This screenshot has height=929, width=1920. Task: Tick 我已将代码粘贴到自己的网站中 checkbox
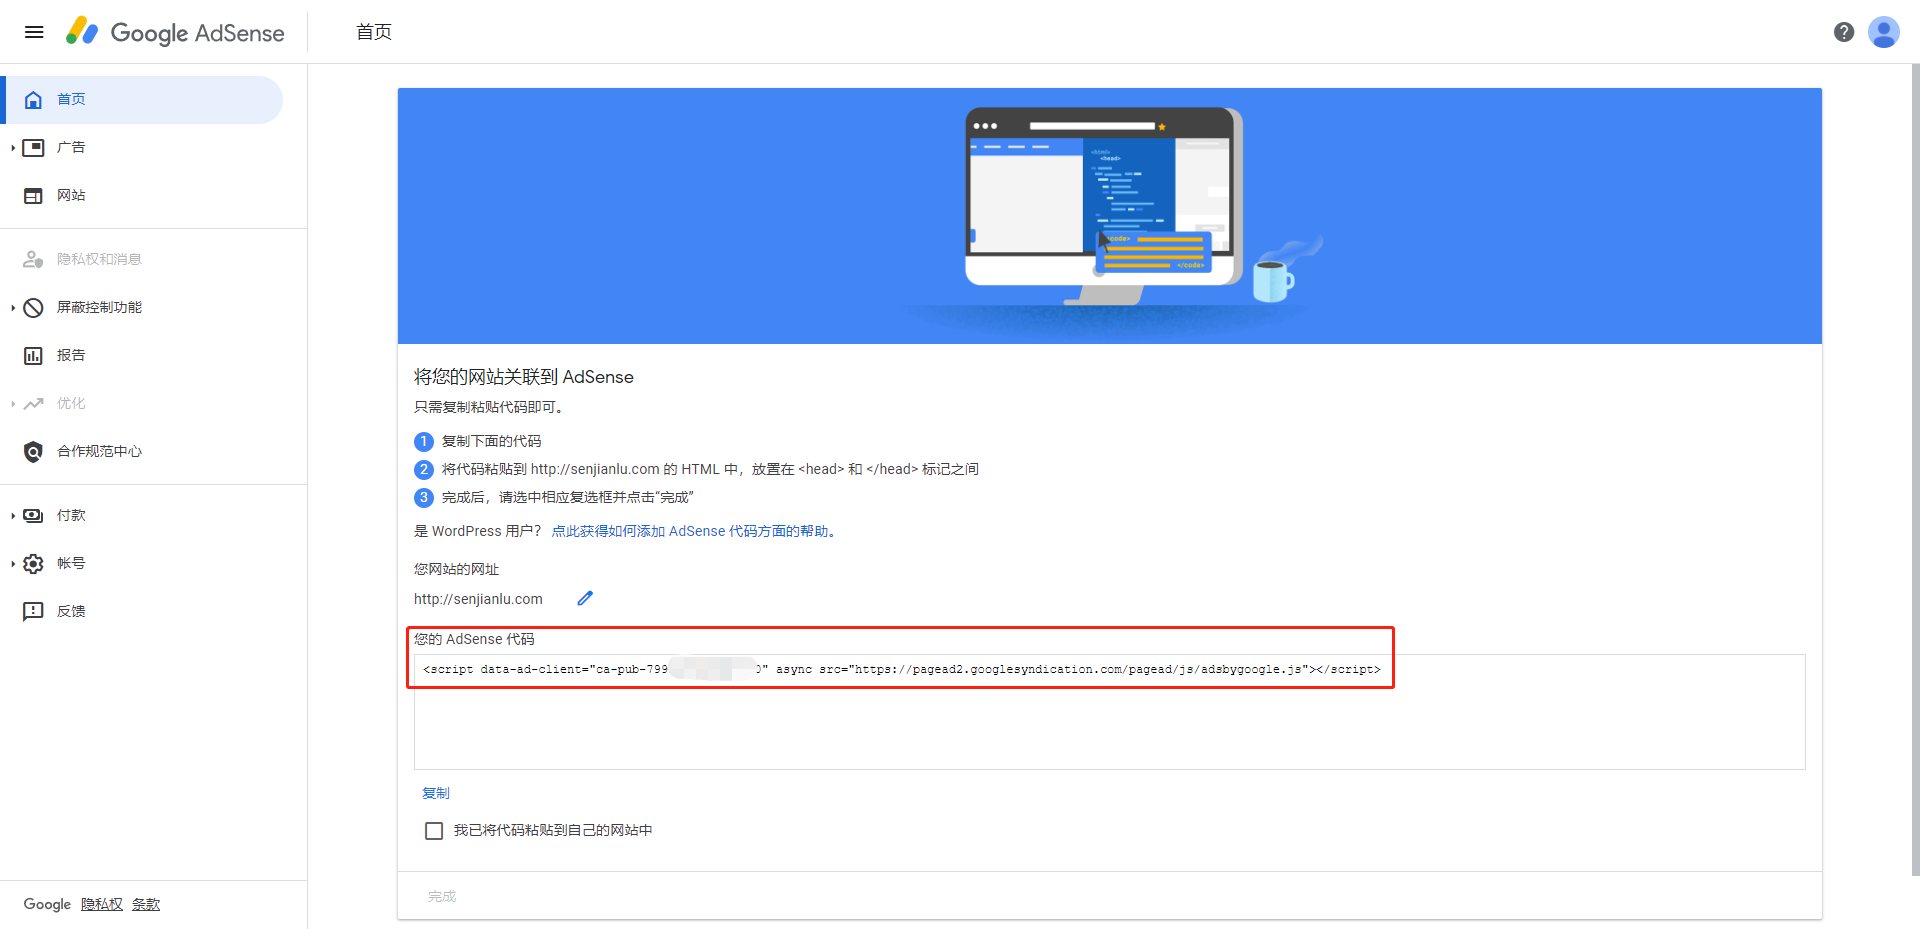pos(434,831)
